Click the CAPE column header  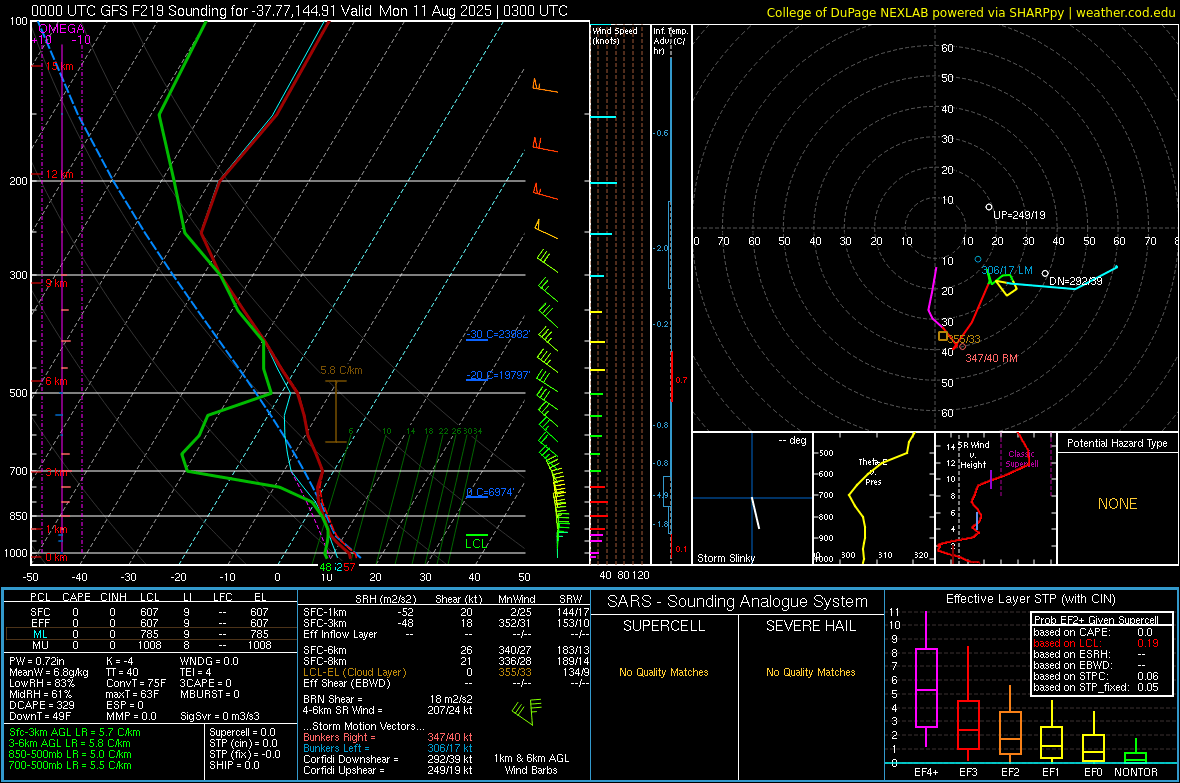pyautogui.click(x=76, y=597)
